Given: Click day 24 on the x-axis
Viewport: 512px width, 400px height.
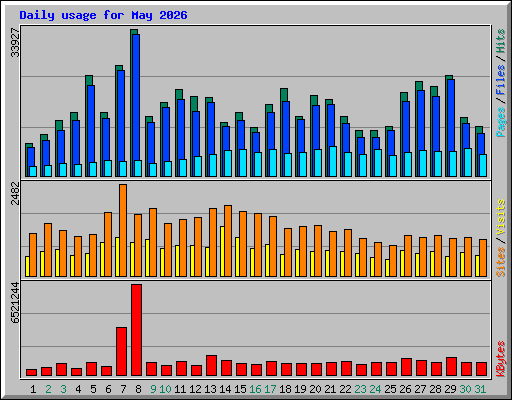Looking at the screenshot, I should point(375,389).
